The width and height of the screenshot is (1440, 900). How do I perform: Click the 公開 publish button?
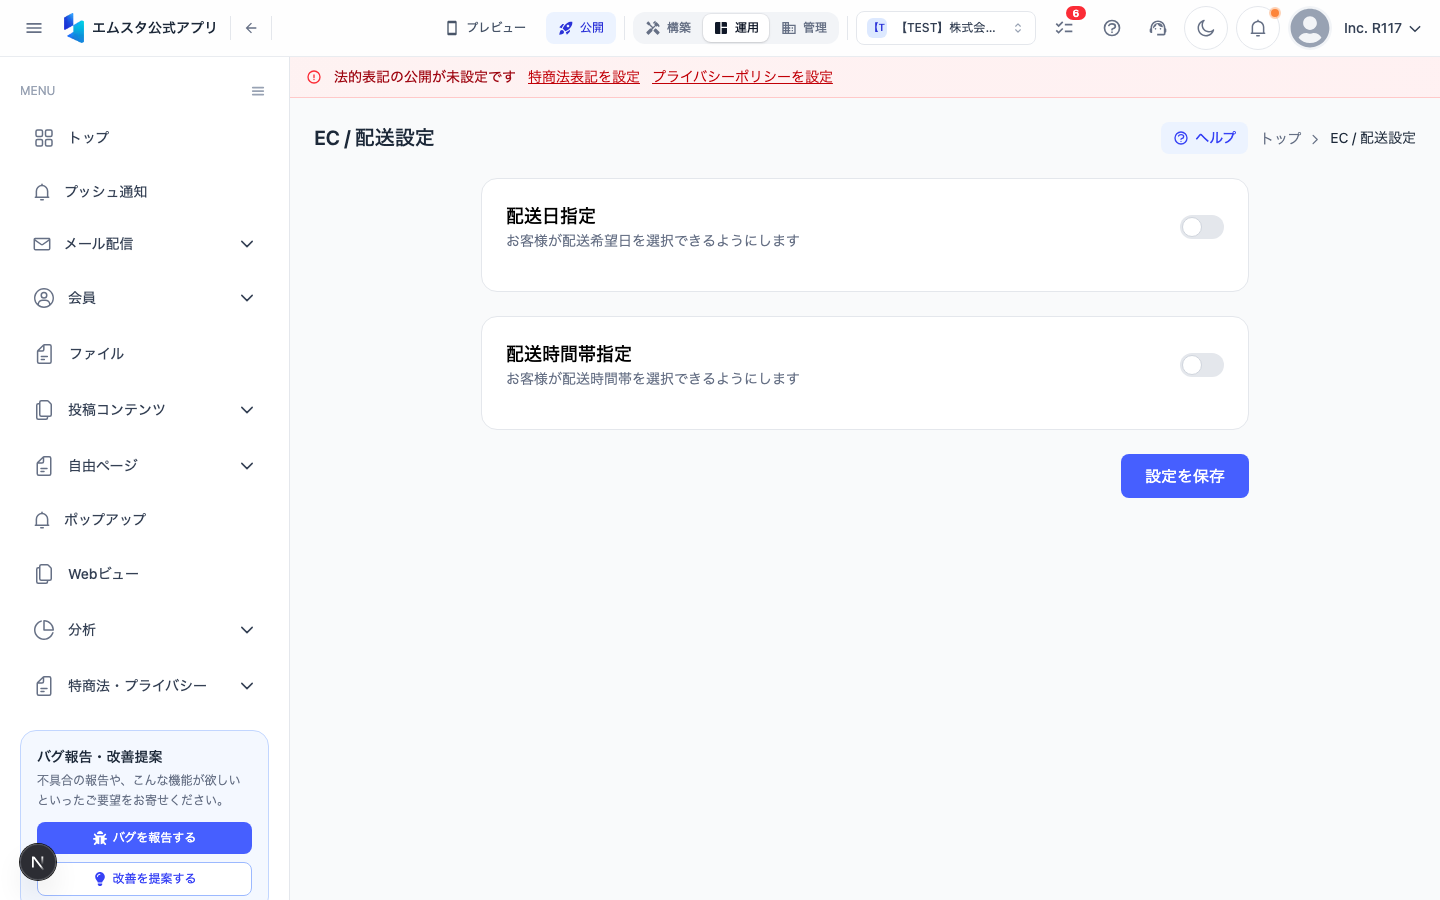[x=581, y=28]
